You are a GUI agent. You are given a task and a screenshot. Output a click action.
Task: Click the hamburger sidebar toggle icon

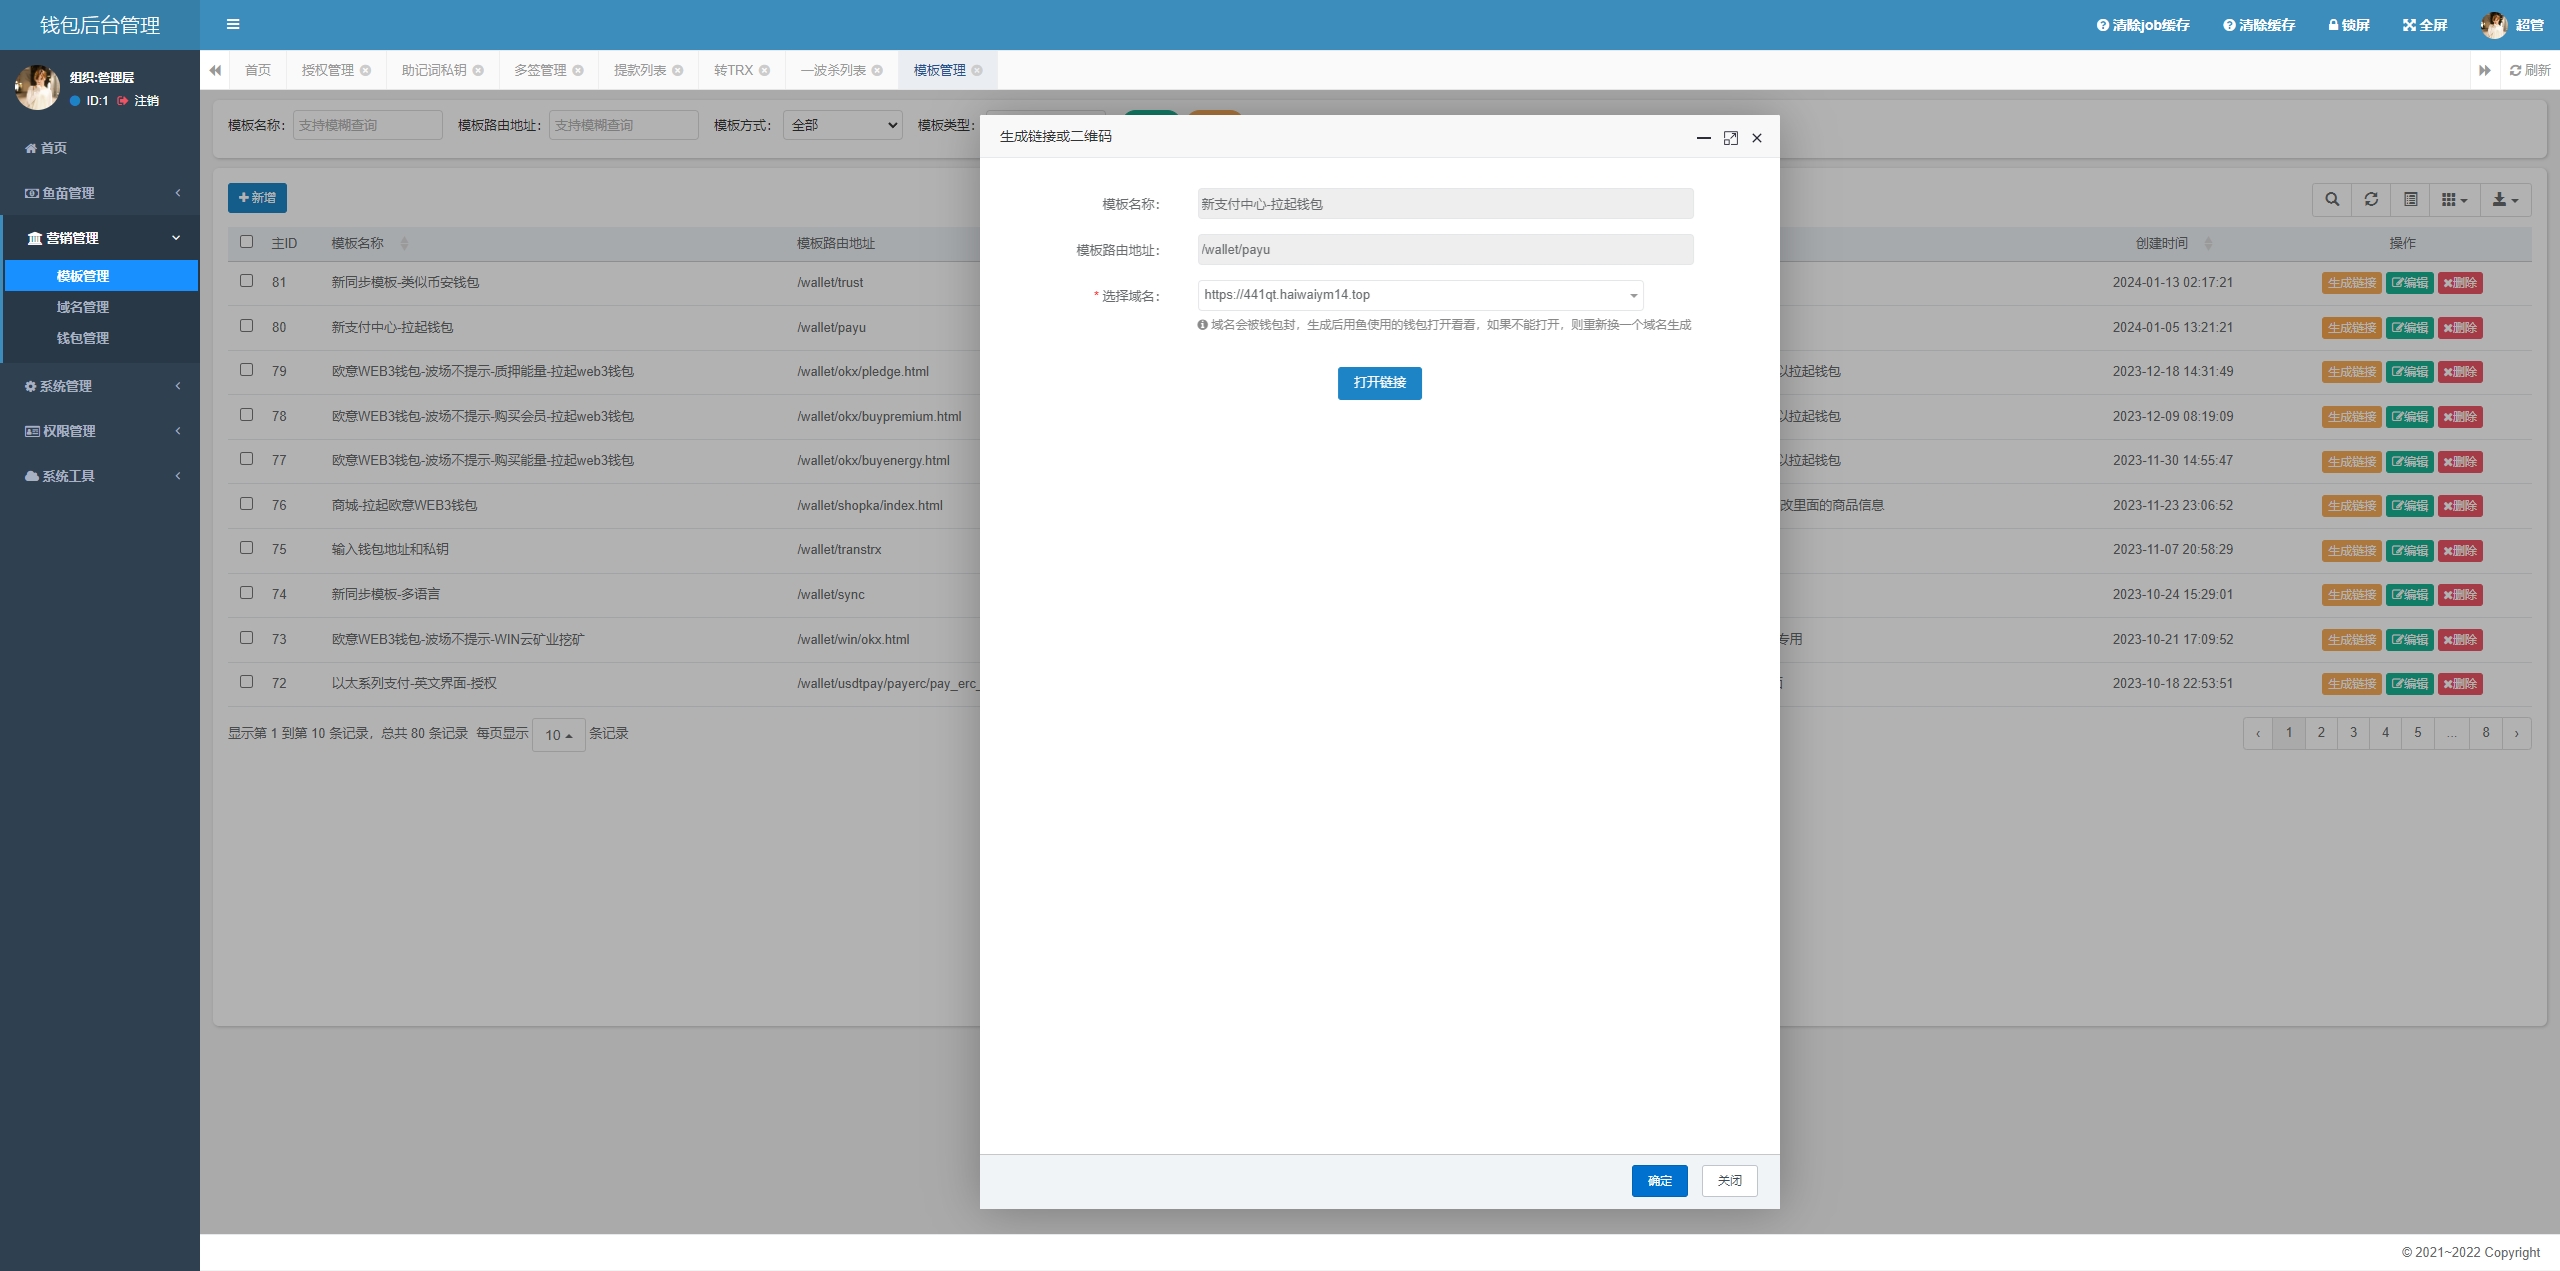(233, 24)
